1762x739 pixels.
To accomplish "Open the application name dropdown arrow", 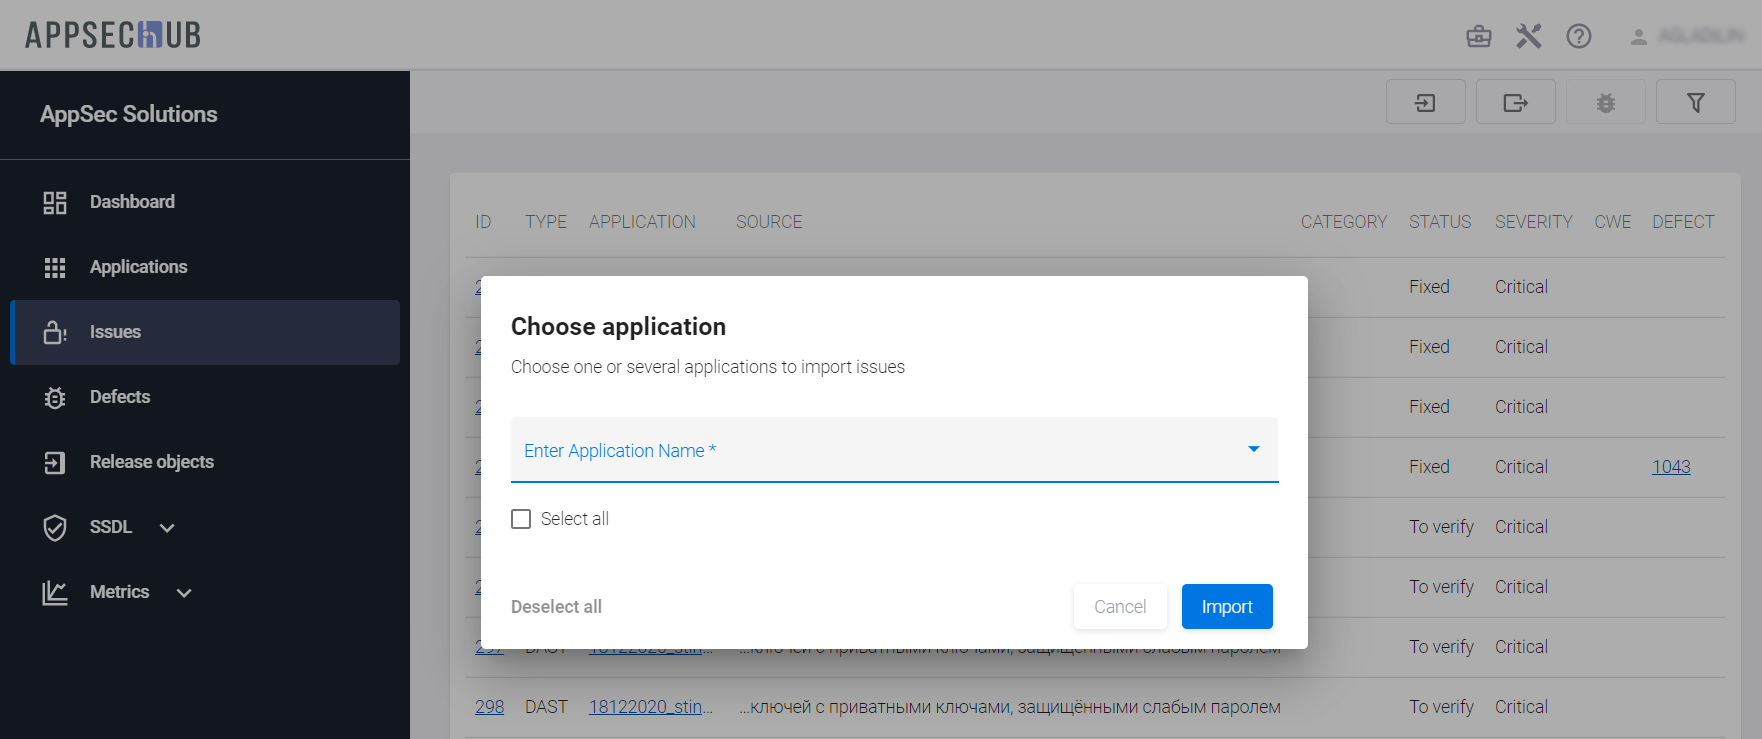I will pos(1253,449).
